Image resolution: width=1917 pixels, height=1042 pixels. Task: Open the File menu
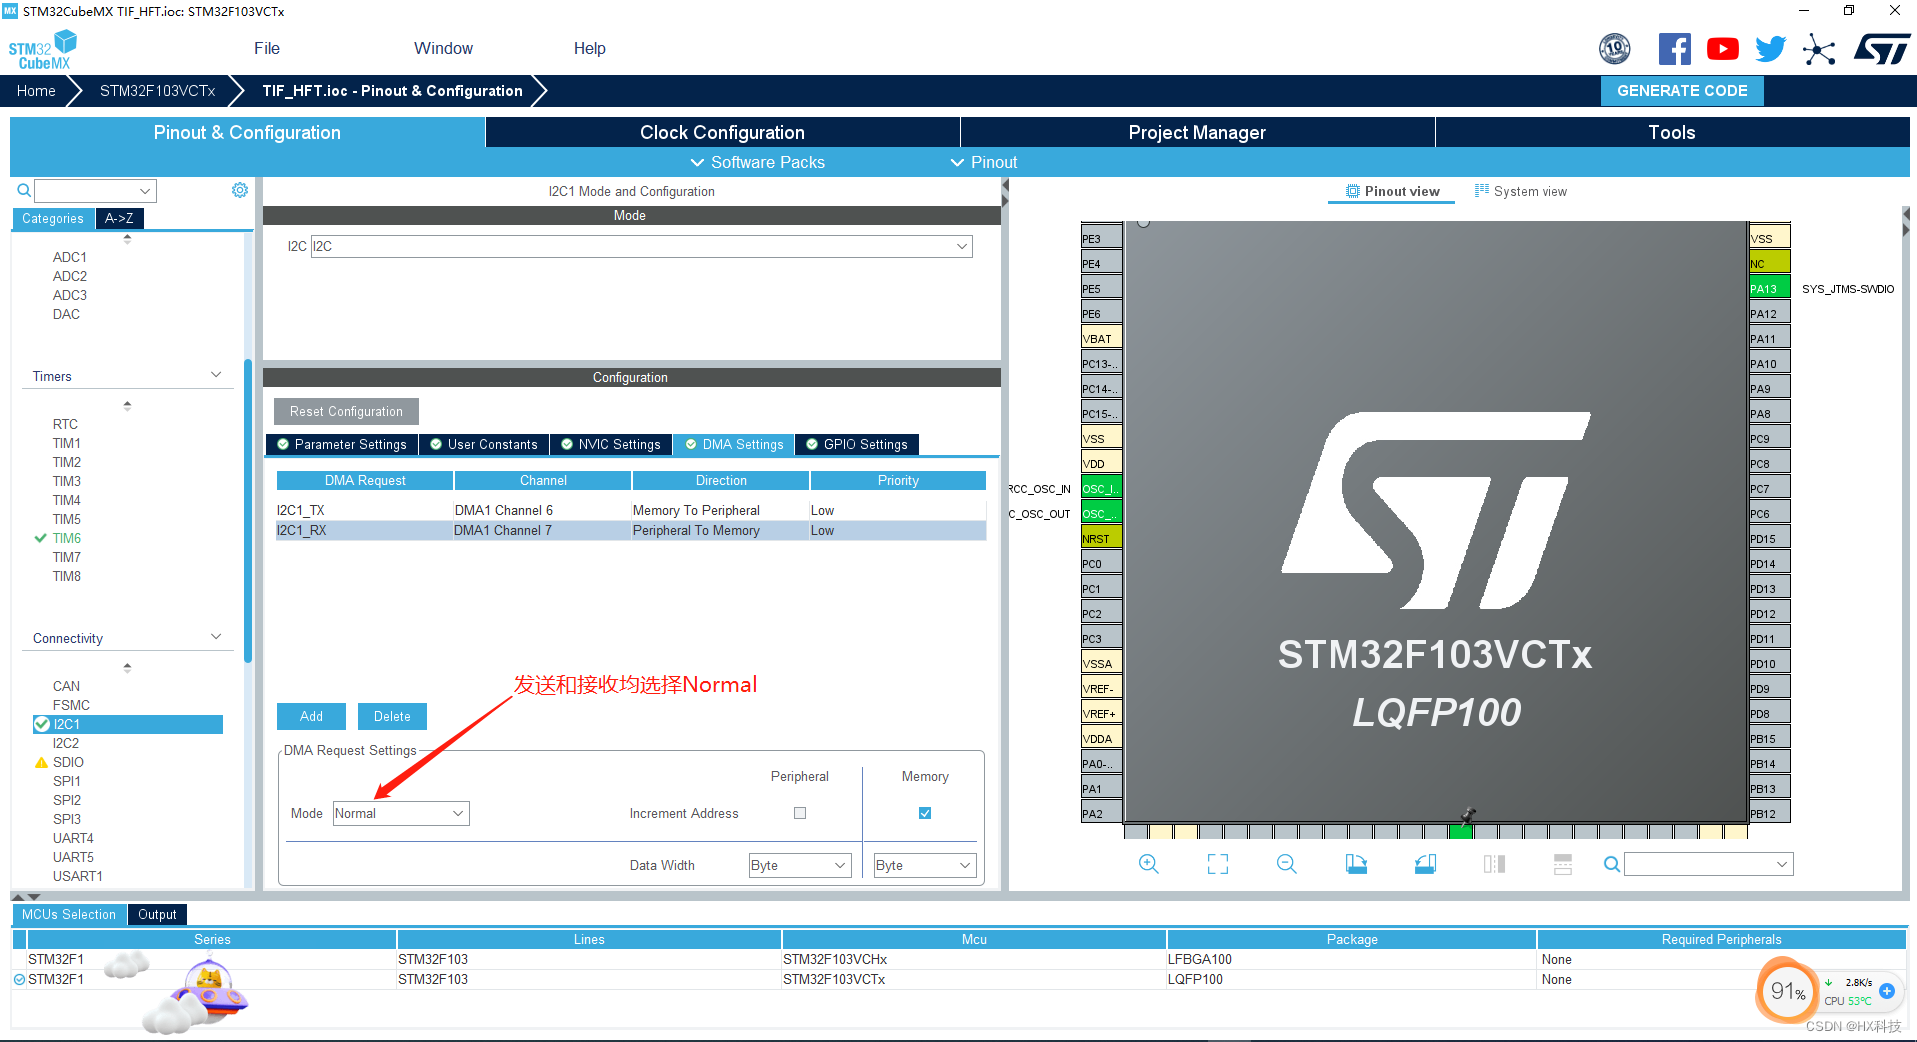(x=267, y=48)
